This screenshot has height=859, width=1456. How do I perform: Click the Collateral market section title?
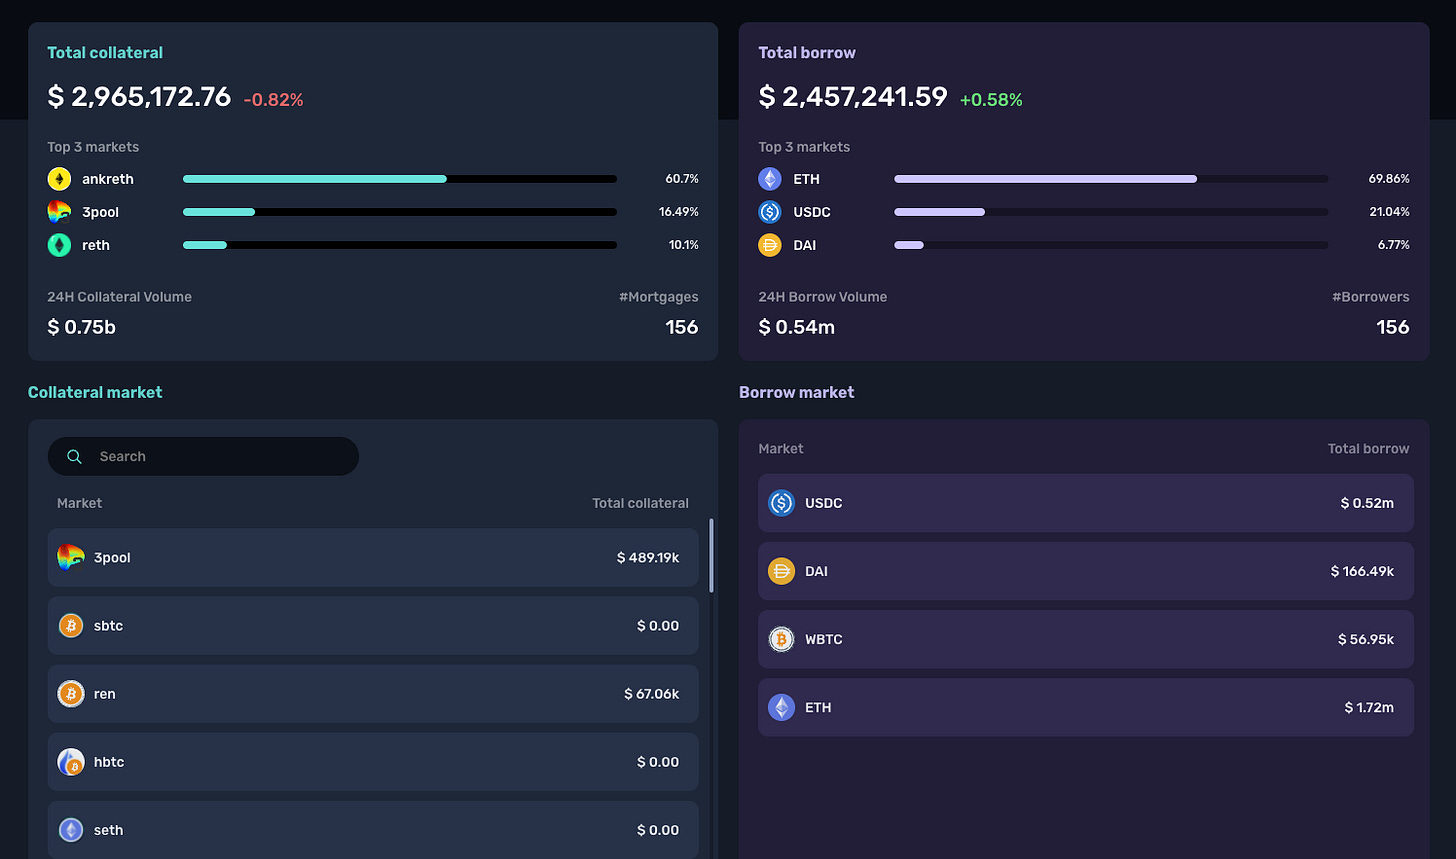(95, 392)
